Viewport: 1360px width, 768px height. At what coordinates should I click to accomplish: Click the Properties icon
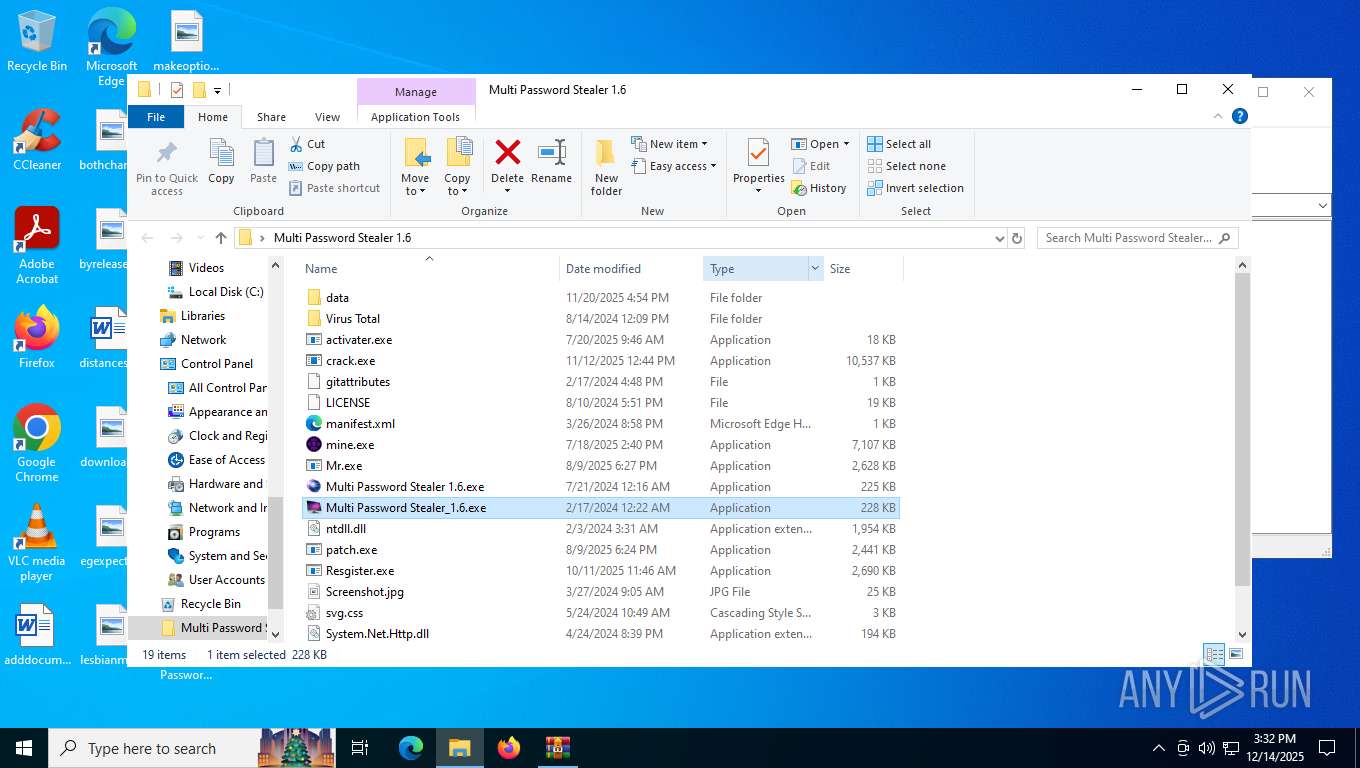pos(758,154)
